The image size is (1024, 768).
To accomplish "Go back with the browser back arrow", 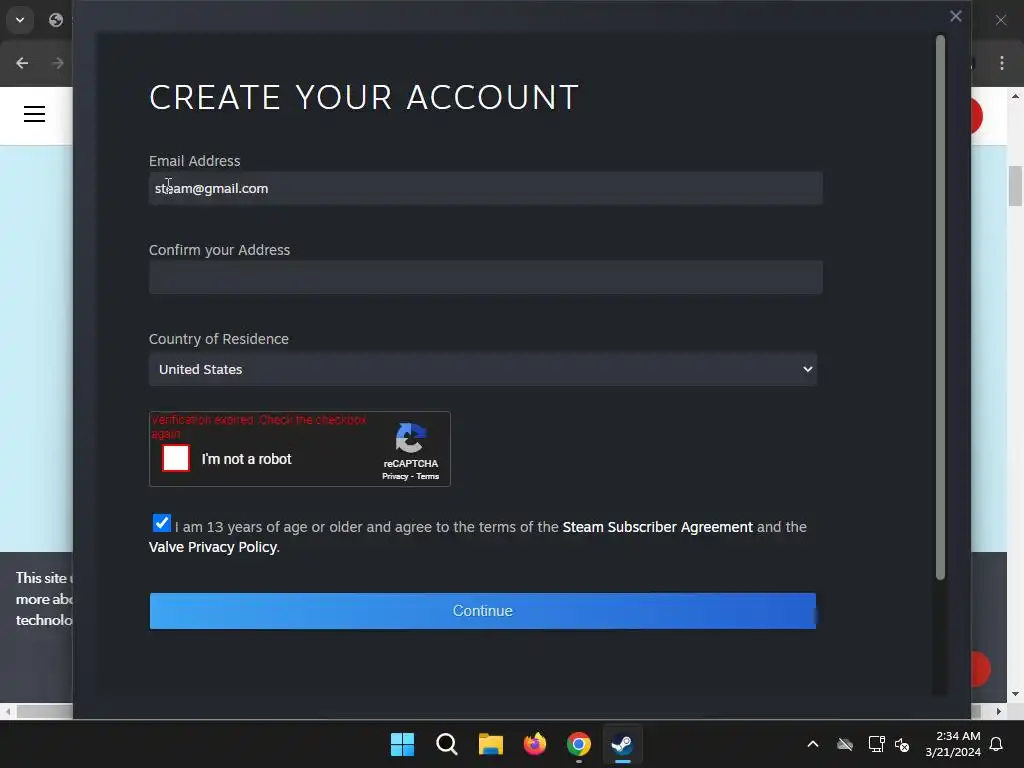I will (22, 63).
